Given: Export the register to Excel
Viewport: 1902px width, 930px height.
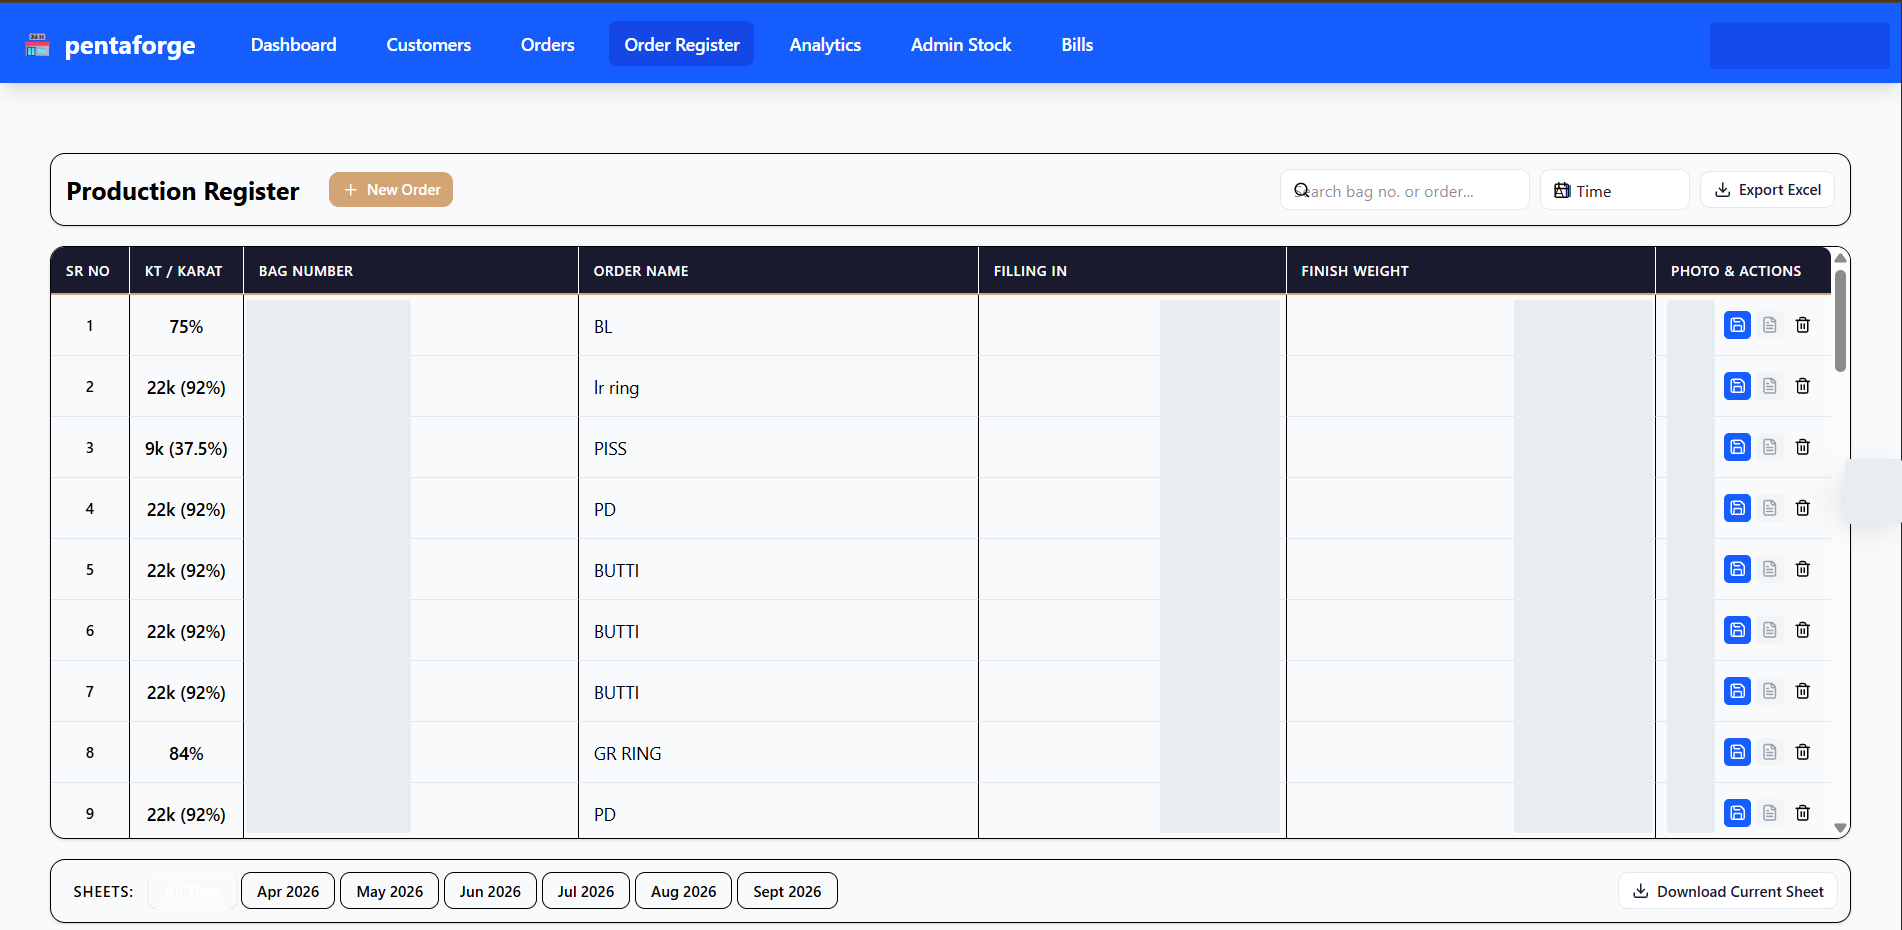Looking at the screenshot, I should point(1767,190).
